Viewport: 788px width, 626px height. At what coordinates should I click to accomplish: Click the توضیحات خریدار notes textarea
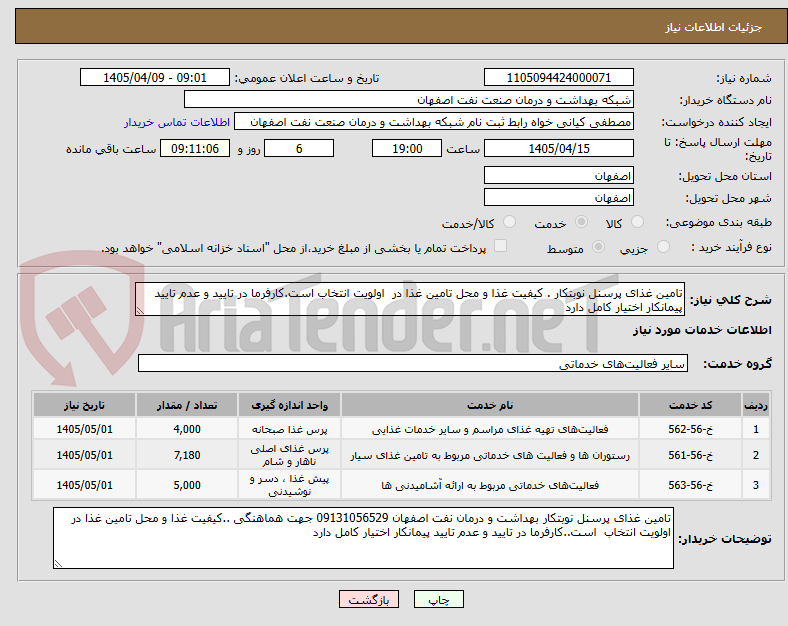tap(363, 538)
